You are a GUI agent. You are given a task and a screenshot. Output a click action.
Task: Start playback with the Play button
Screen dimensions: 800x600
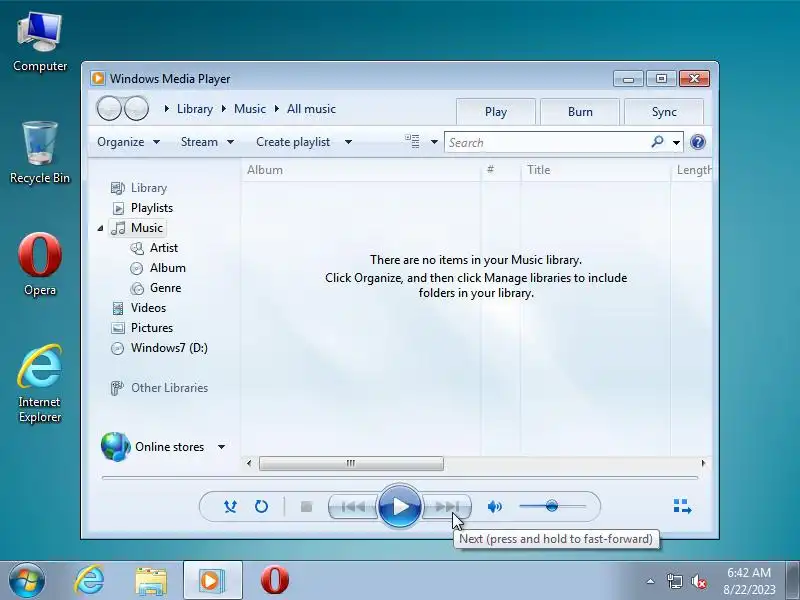(x=400, y=507)
